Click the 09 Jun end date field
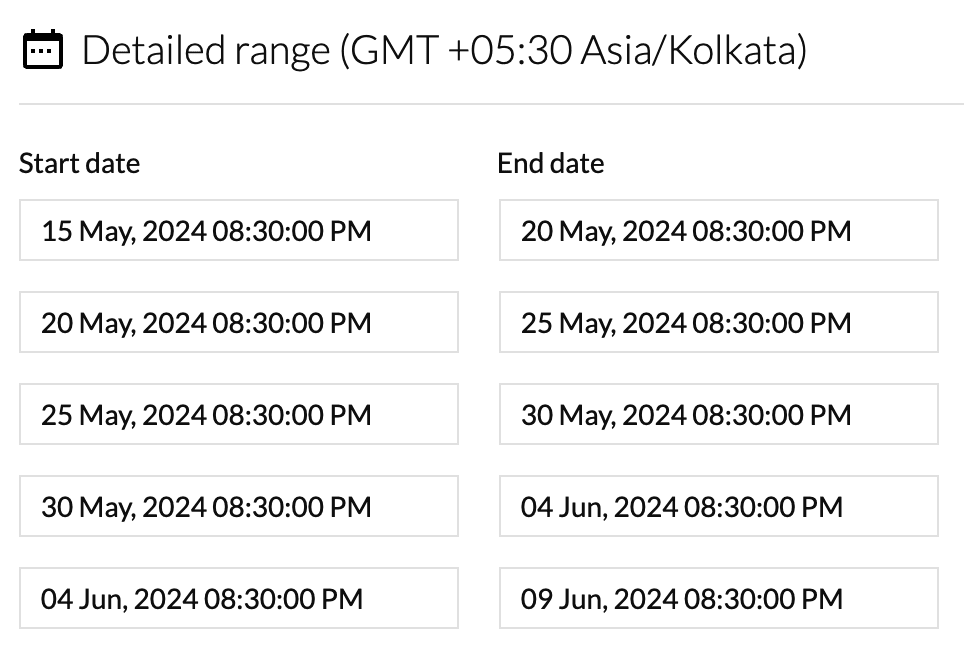Image resolution: width=964 pixels, height=645 pixels. coord(718,599)
